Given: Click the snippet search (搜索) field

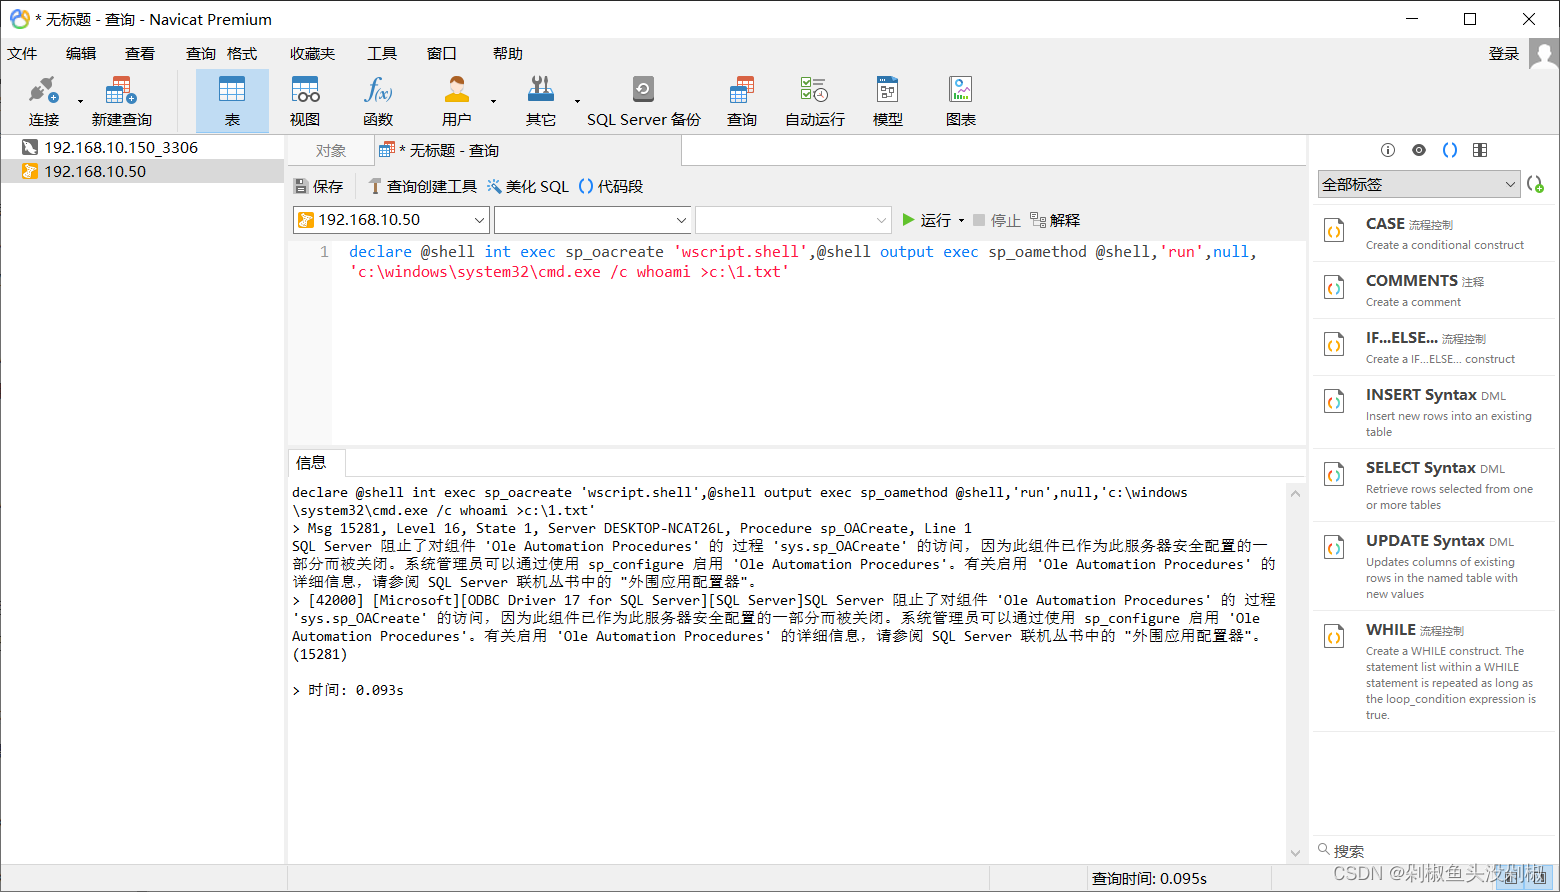Looking at the screenshot, I should tap(1432, 851).
